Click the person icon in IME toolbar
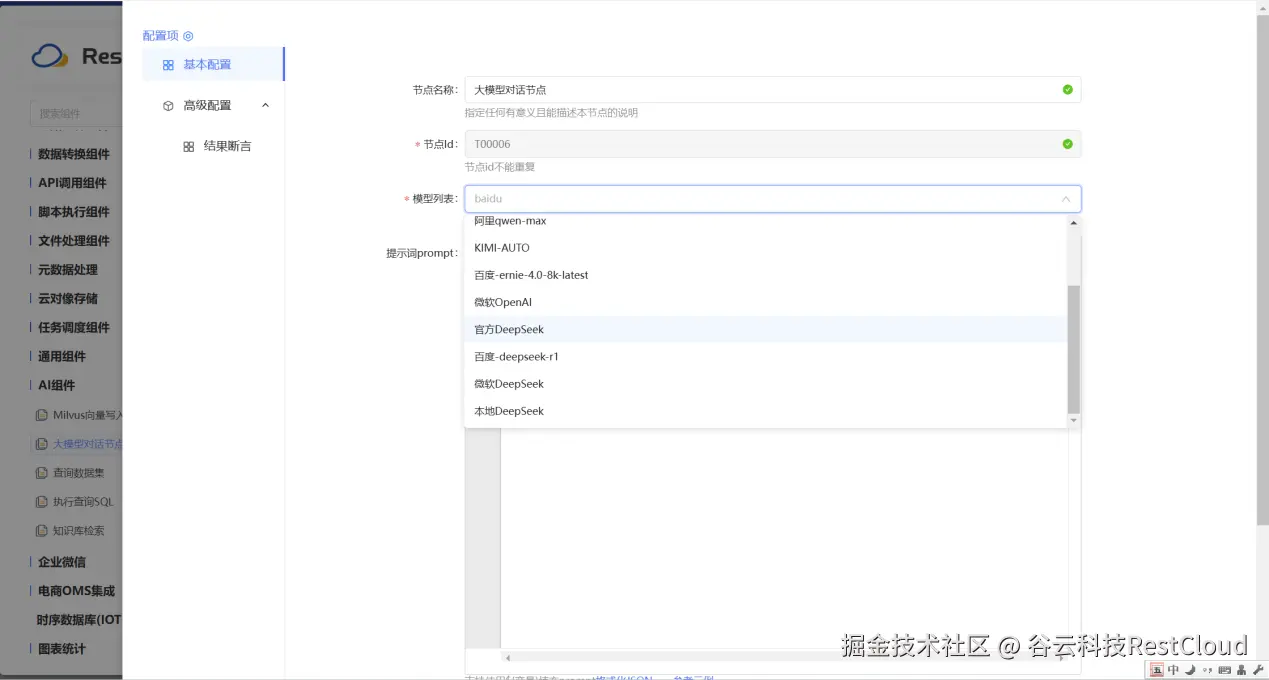Screen dimensions: 1269x680 (1241, 670)
